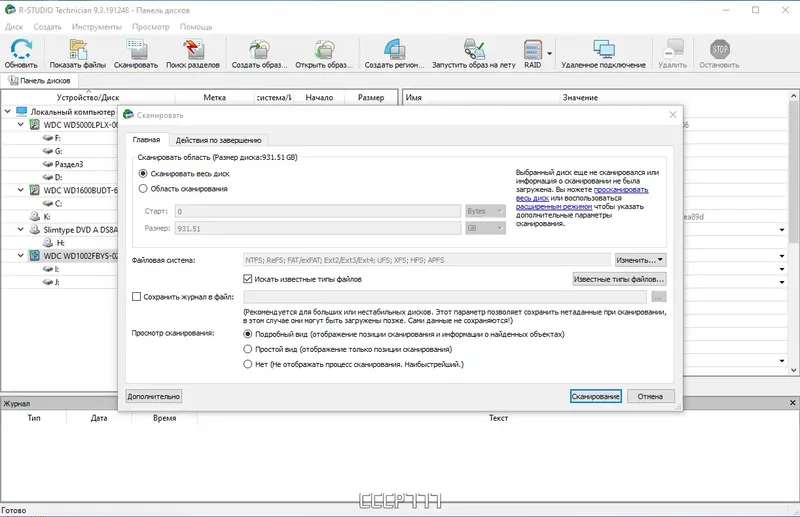
Task: Select the H: disc icon
Action: tap(47, 242)
